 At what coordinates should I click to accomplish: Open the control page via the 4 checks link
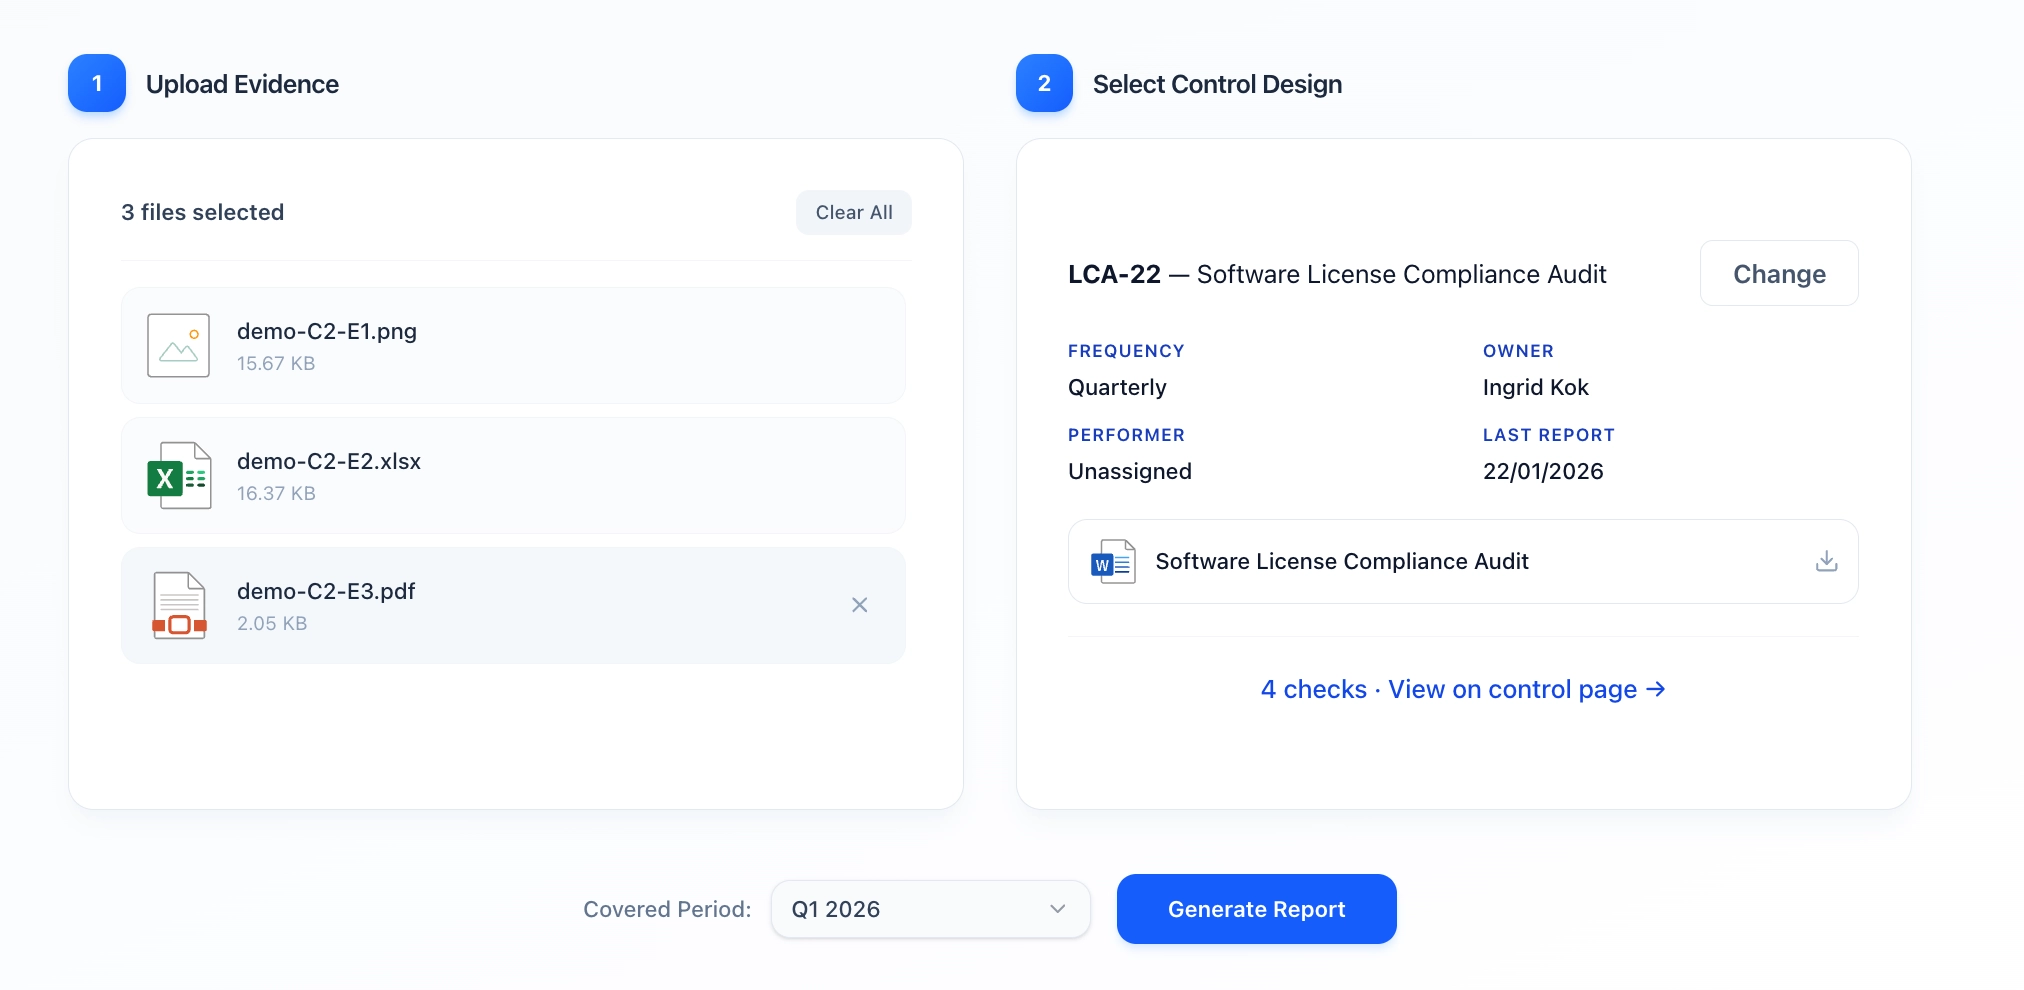[1464, 689]
